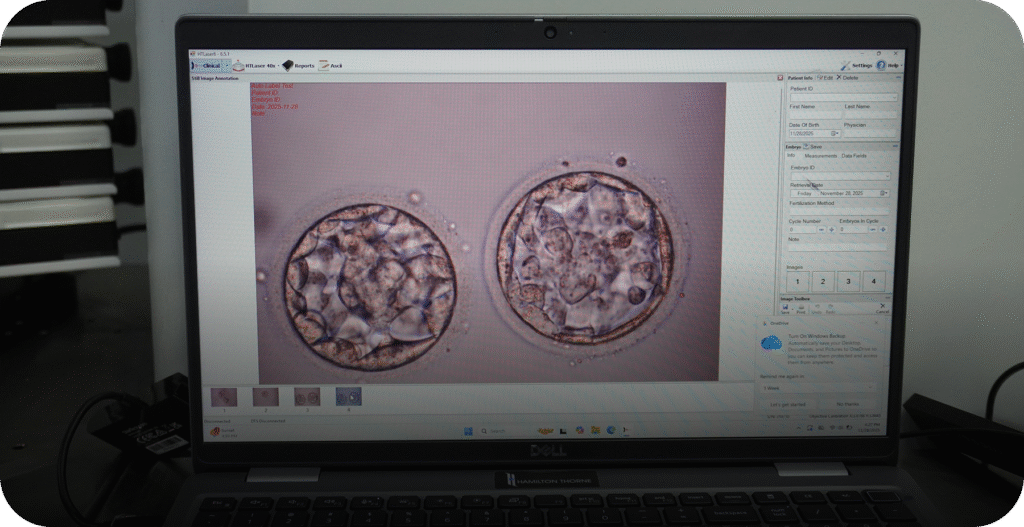Screen dimensions: 1024x527
Task: Select thumbnail 3 in the image strip
Action: [x=307, y=397]
